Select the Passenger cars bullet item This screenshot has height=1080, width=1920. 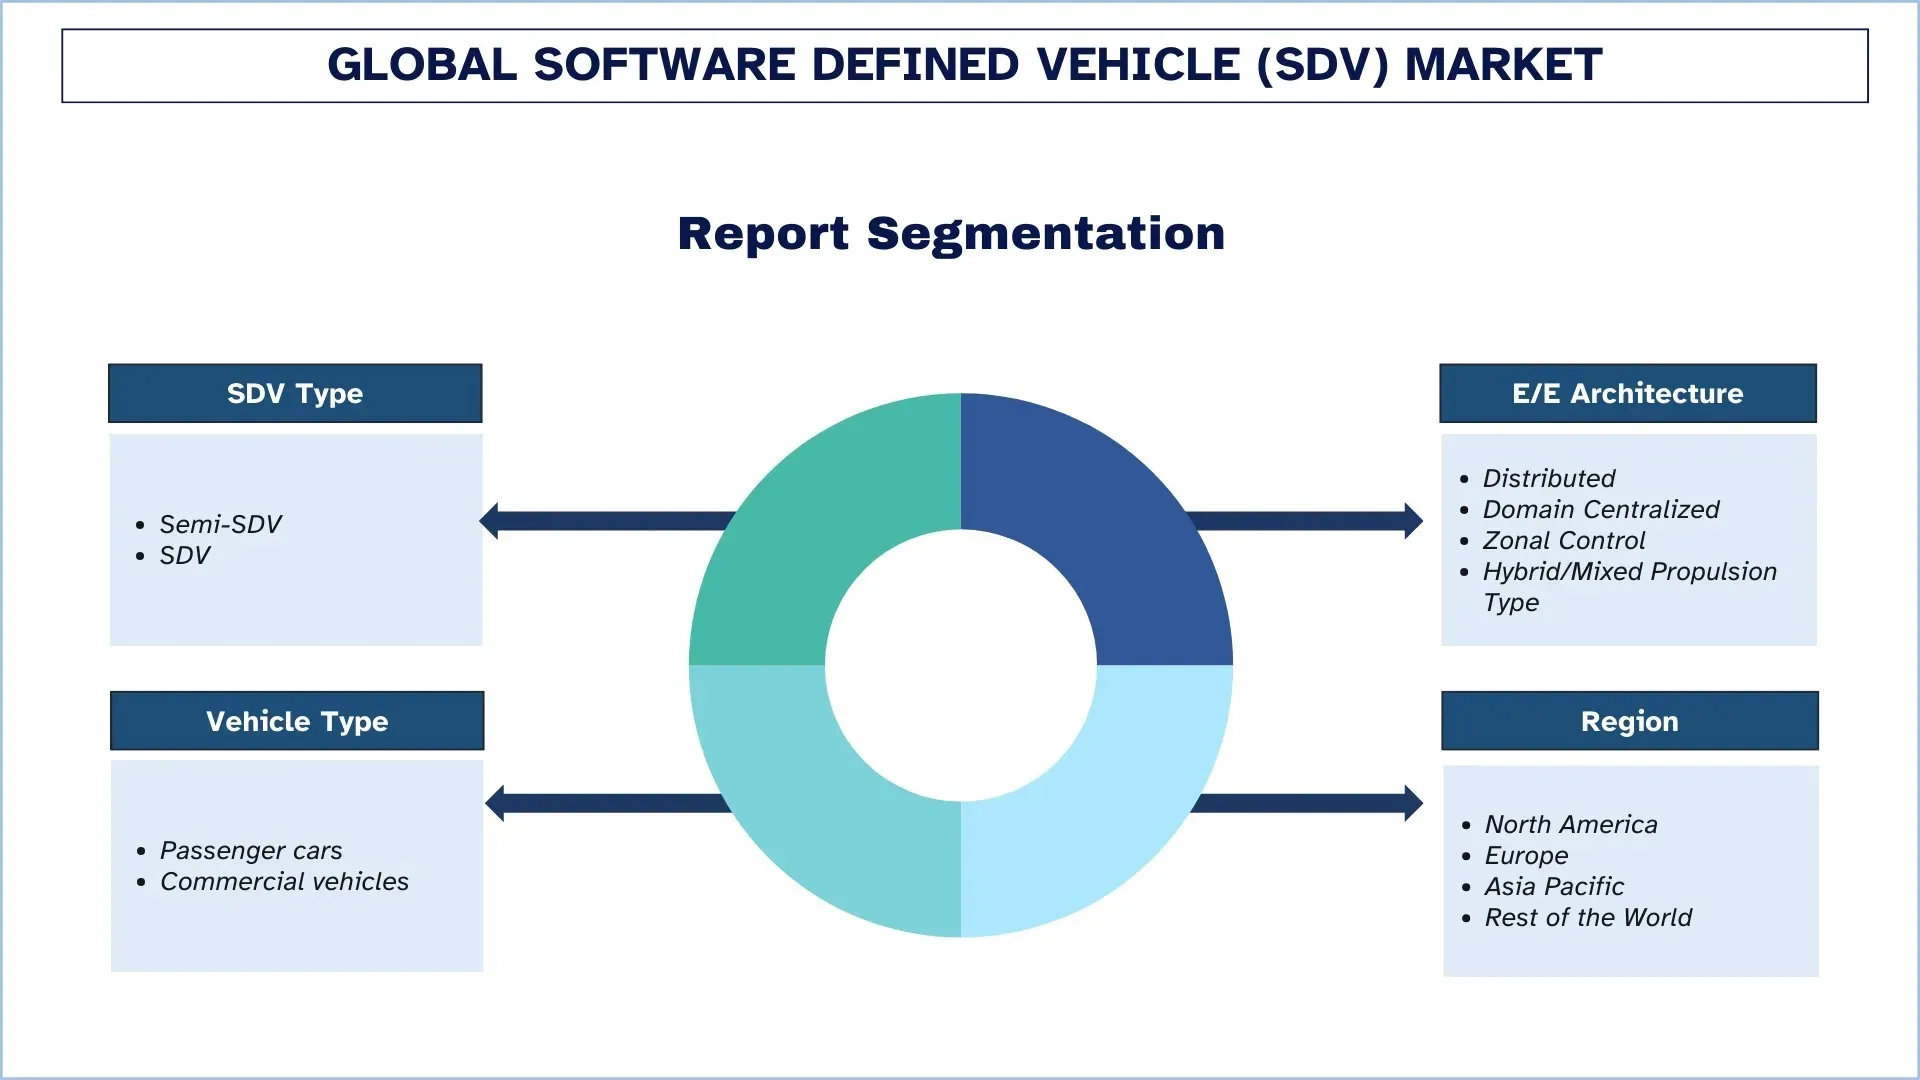pos(251,851)
